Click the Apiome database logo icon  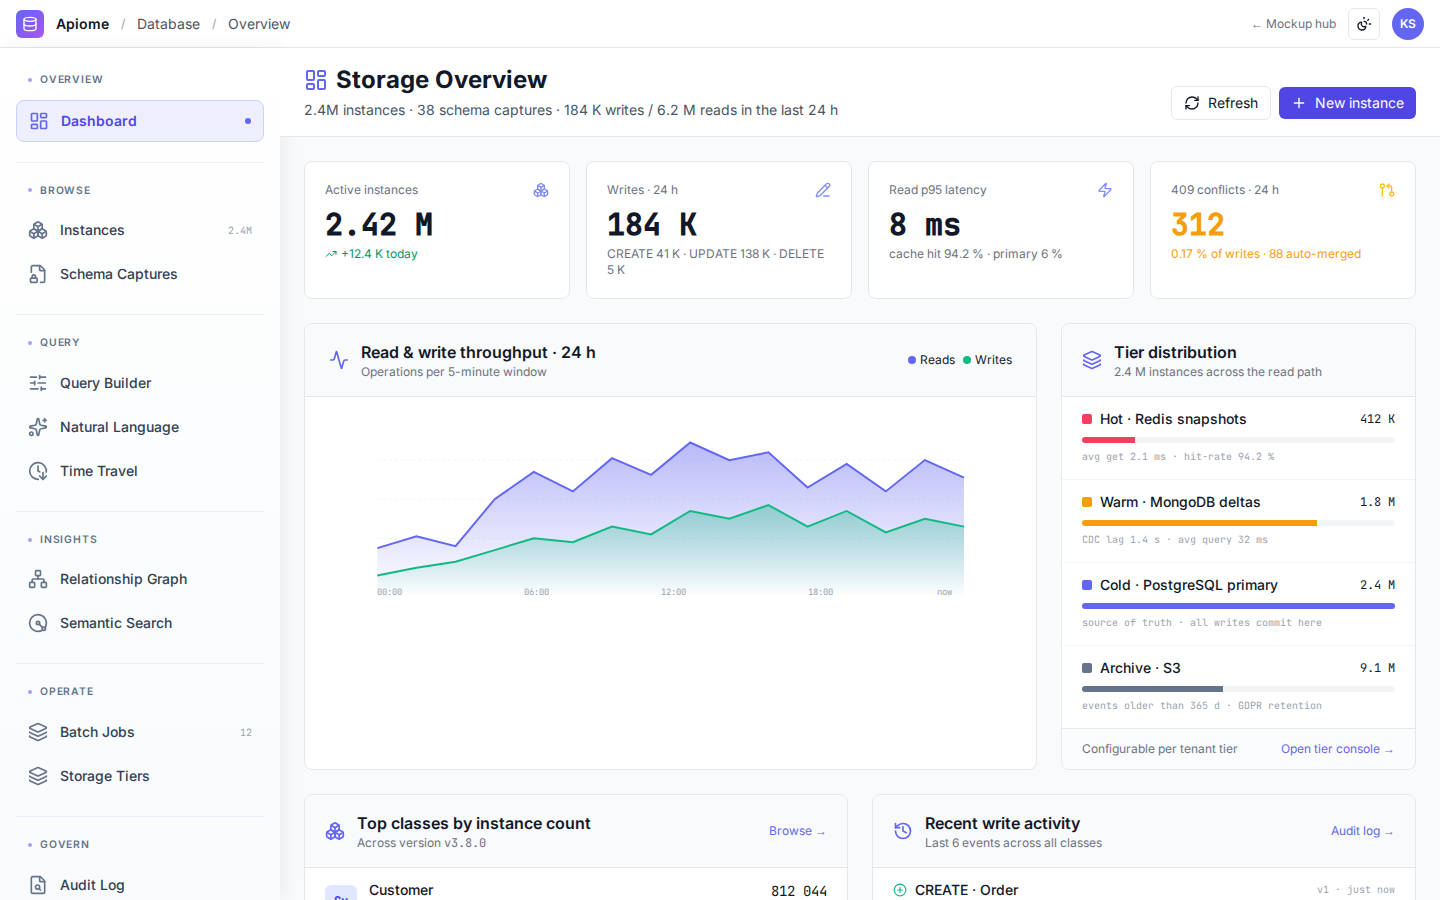(x=30, y=24)
